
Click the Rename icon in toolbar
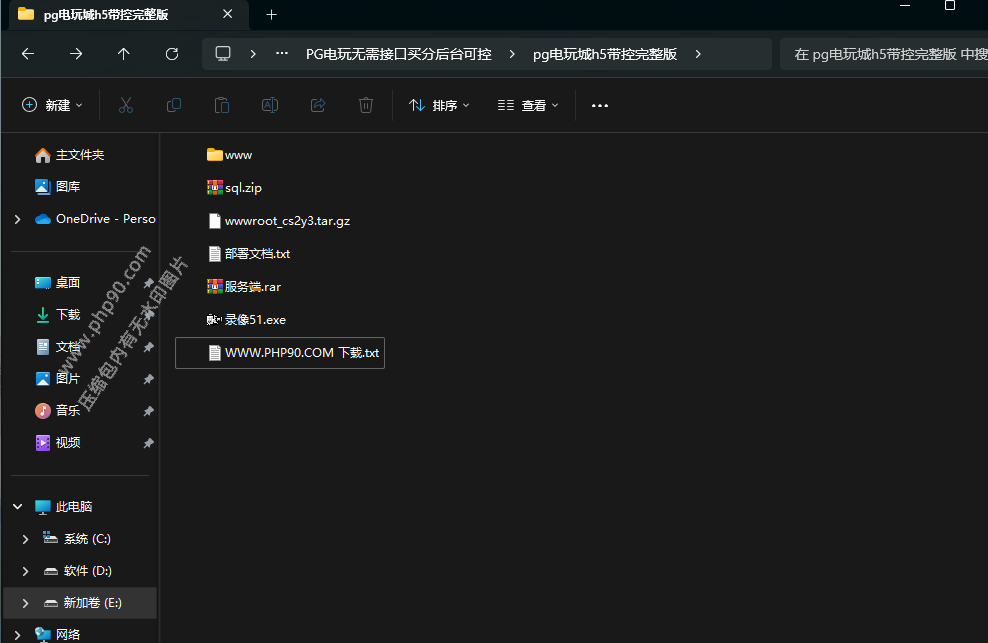(270, 105)
